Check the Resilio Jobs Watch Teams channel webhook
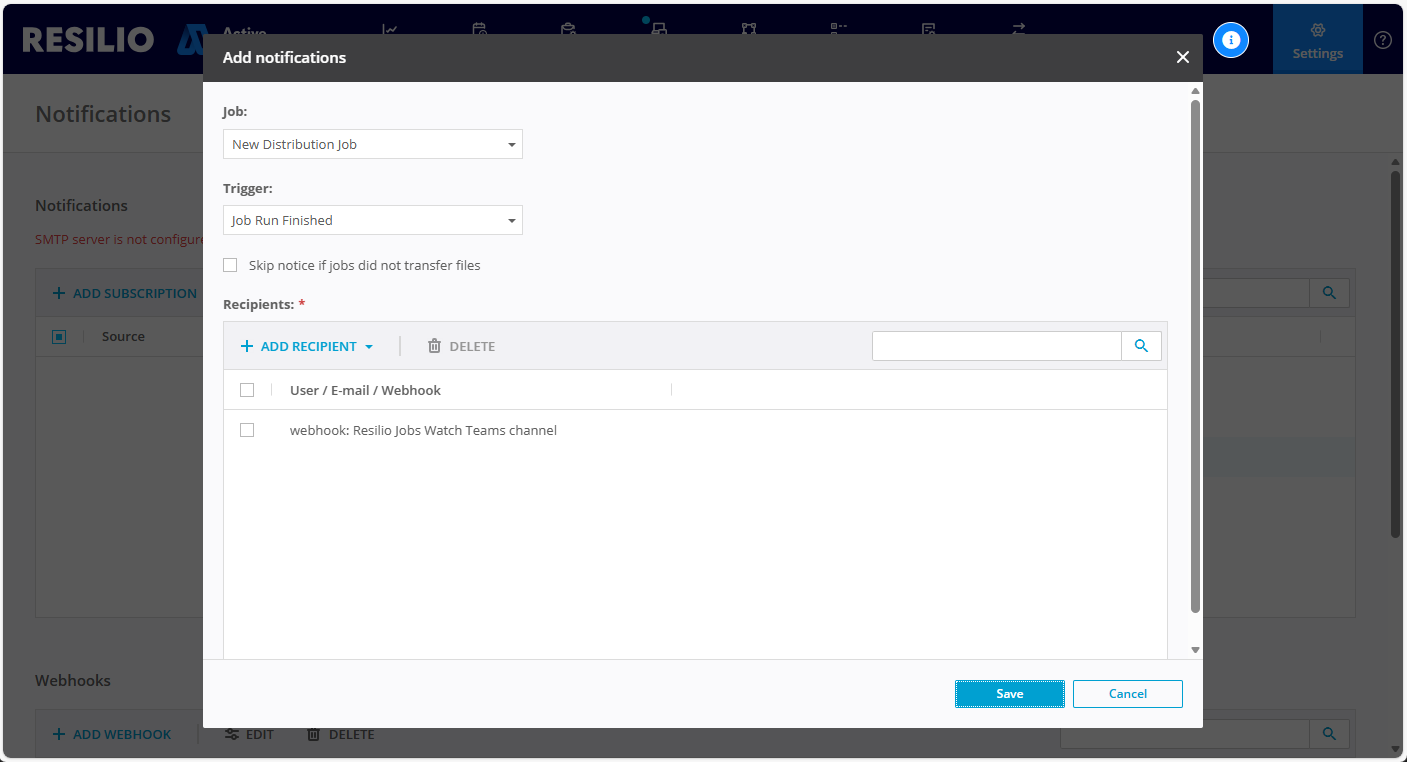 [247, 430]
